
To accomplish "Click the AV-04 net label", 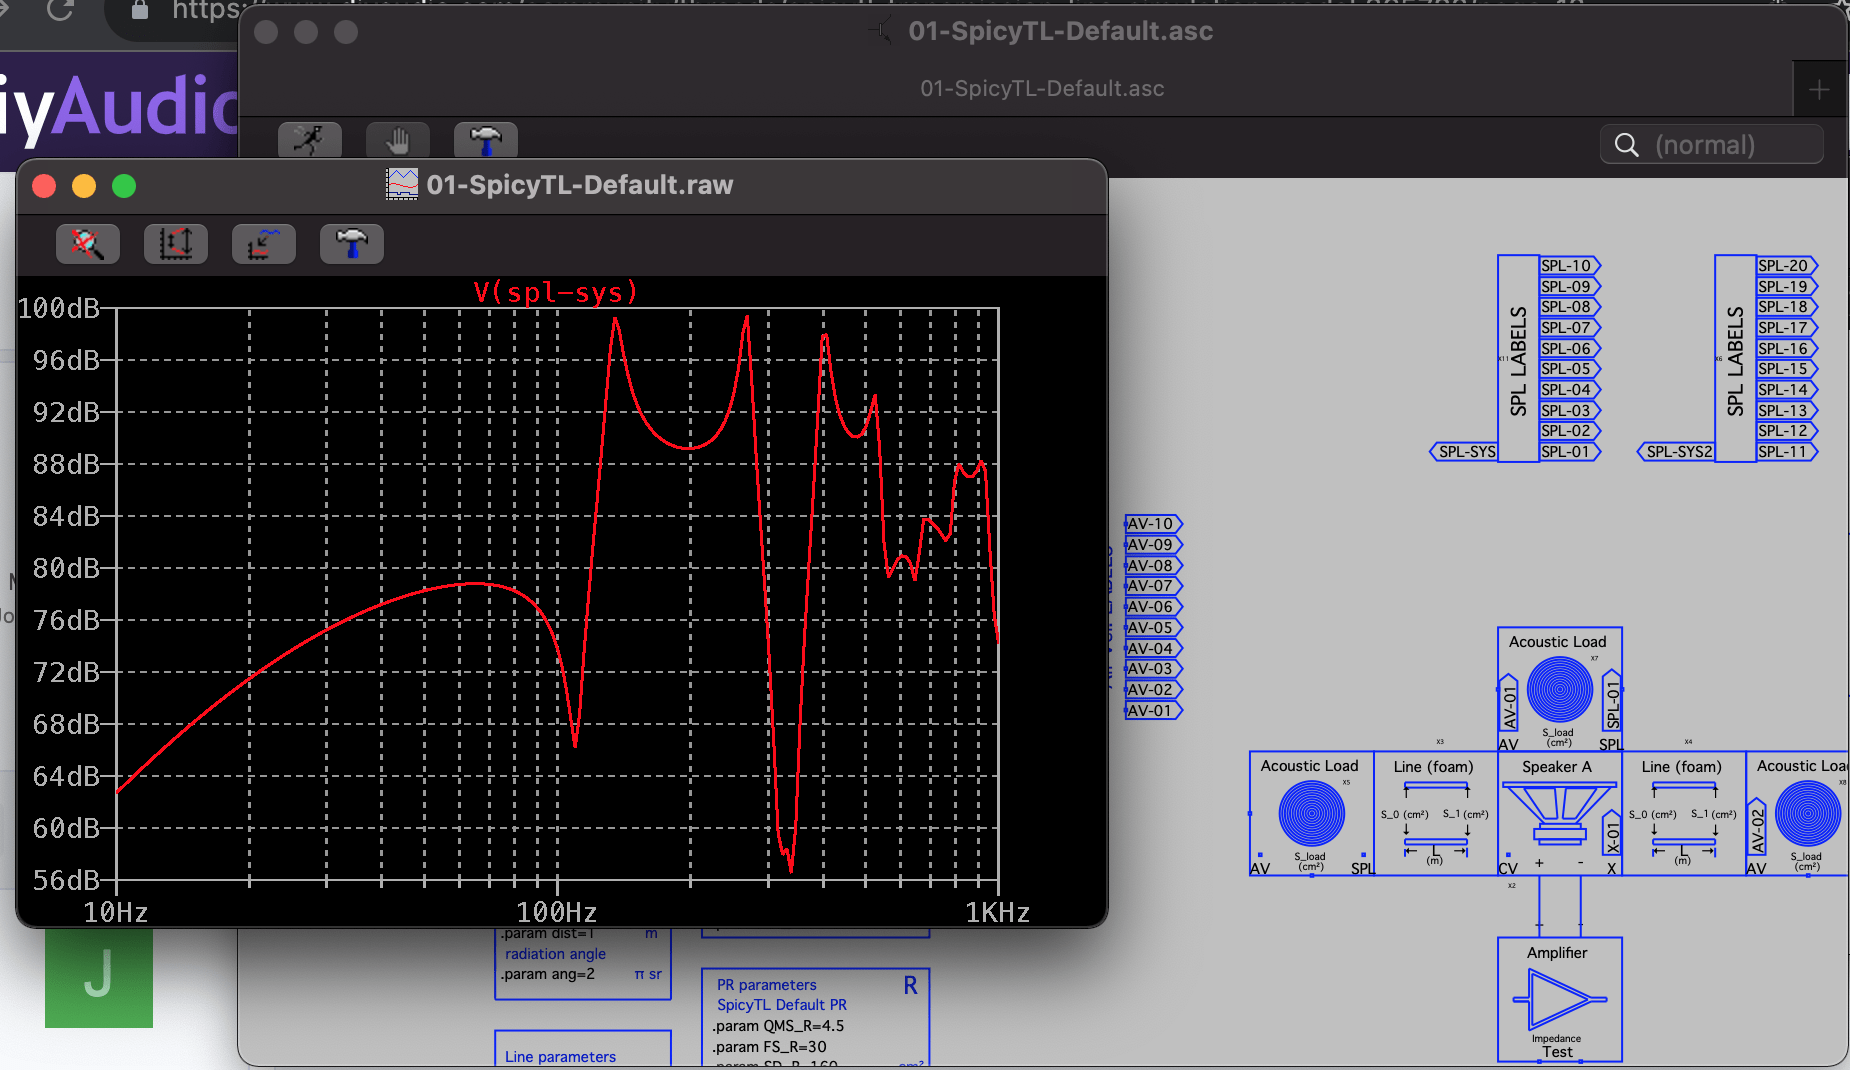I will pos(1154,648).
